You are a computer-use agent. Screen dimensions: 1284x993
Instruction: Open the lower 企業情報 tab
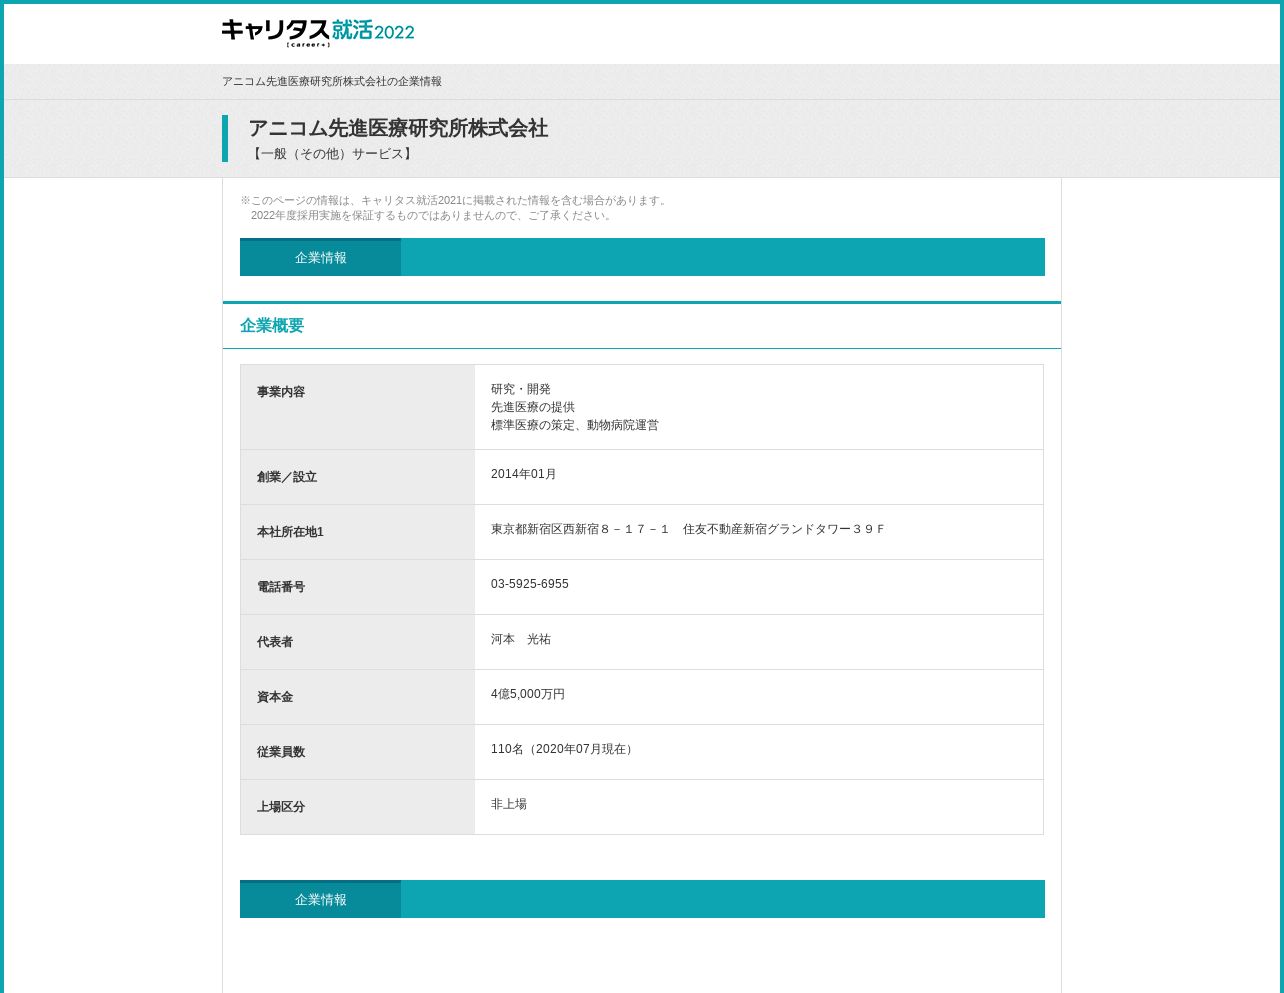click(x=320, y=899)
